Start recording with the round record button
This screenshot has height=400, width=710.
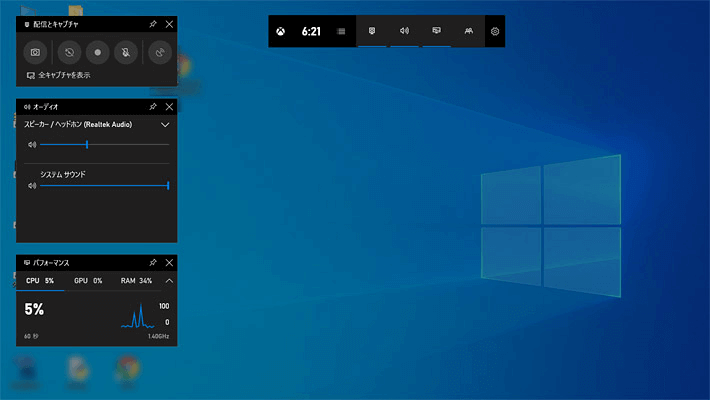click(98, 52)
